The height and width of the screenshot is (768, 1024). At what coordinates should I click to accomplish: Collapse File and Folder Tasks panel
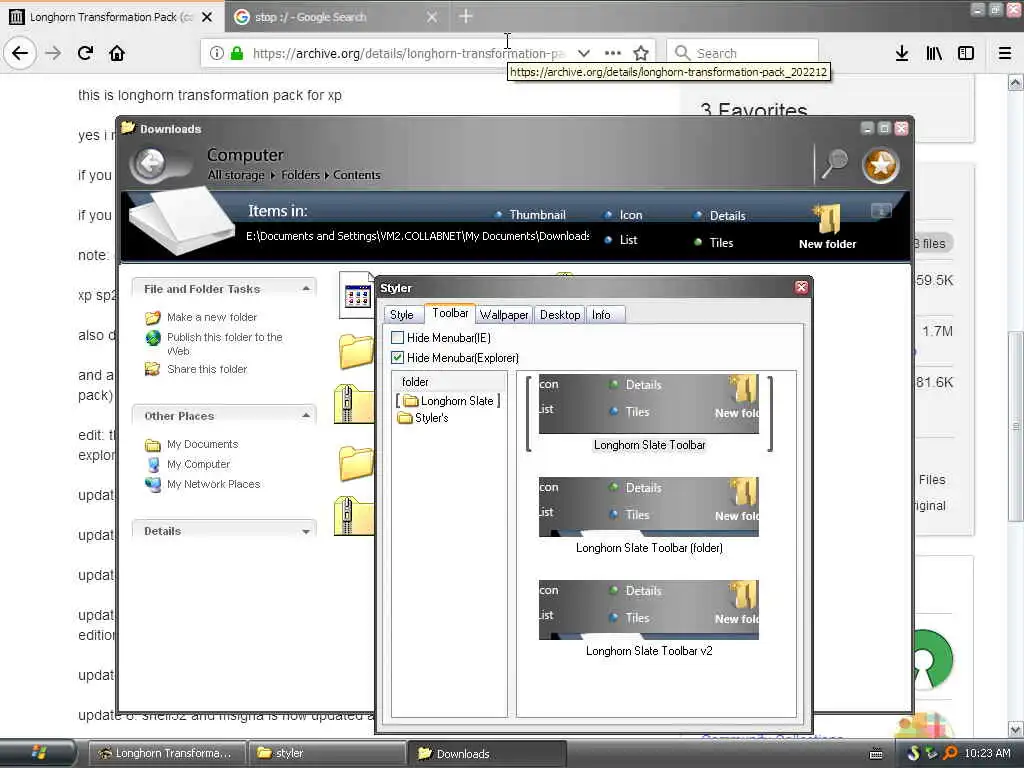point(306,289)
